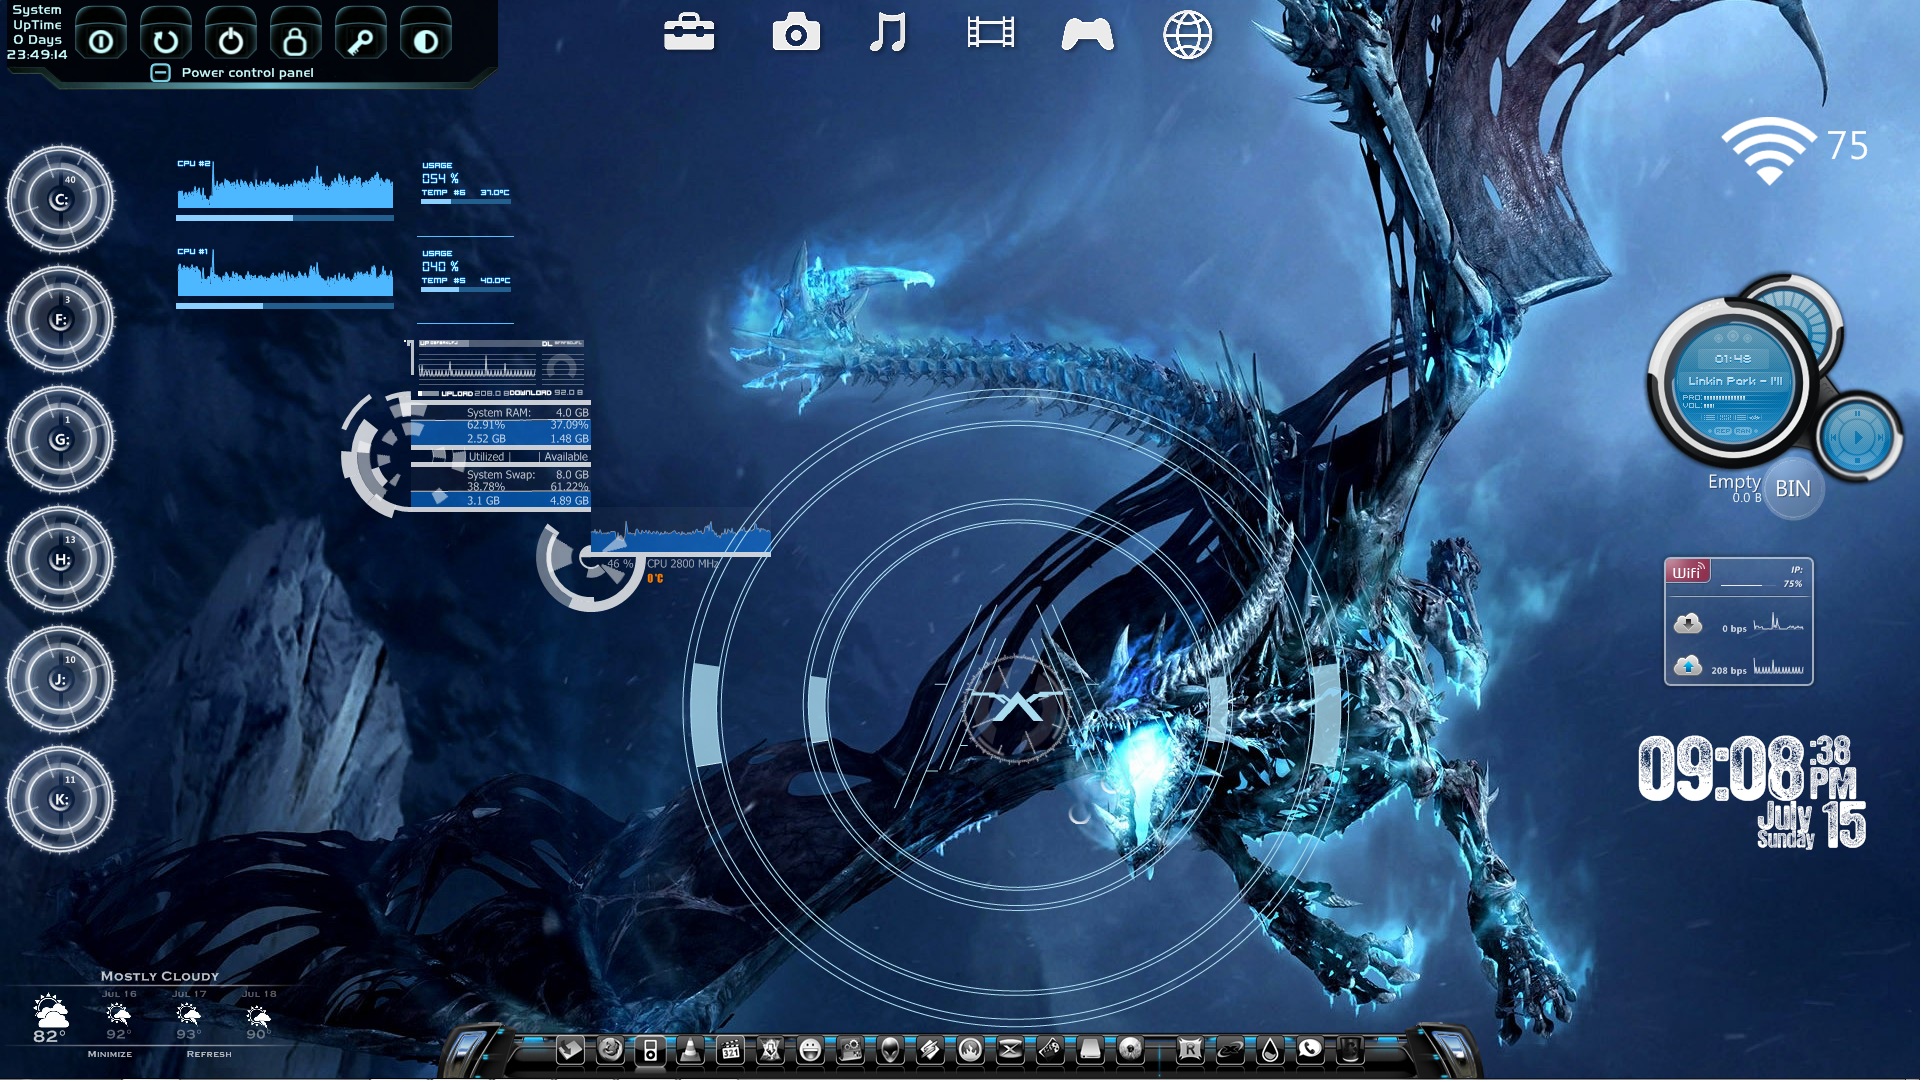Adjust the VOL bar on music player
The image size is (1922, 1082).
click(x=1746, y=406)
